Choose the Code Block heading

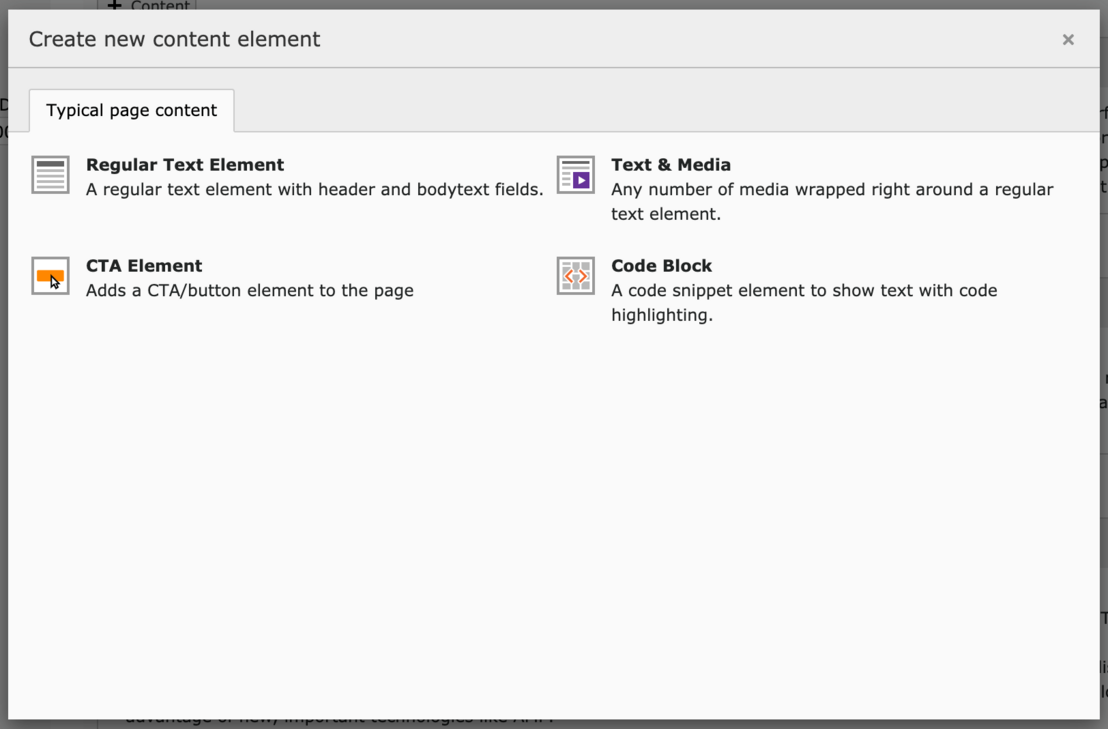(x=661, y=265)
